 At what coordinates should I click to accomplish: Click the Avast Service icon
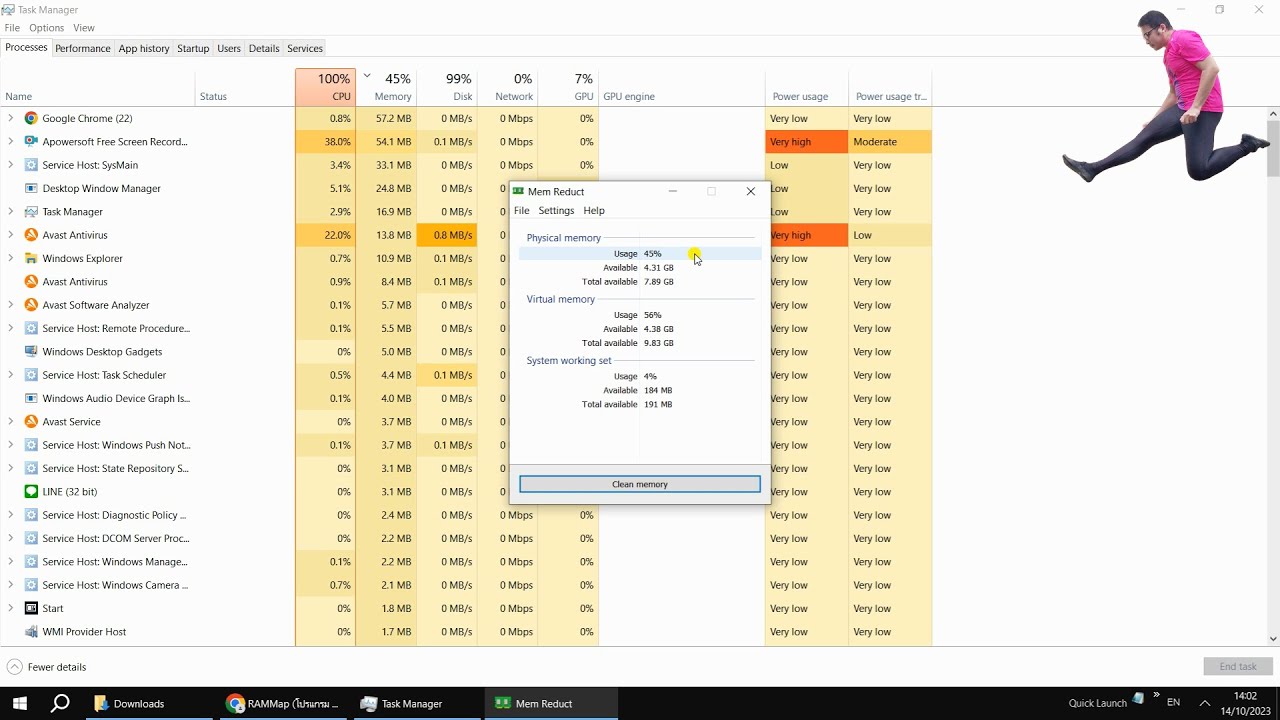[x=31, y=422]
